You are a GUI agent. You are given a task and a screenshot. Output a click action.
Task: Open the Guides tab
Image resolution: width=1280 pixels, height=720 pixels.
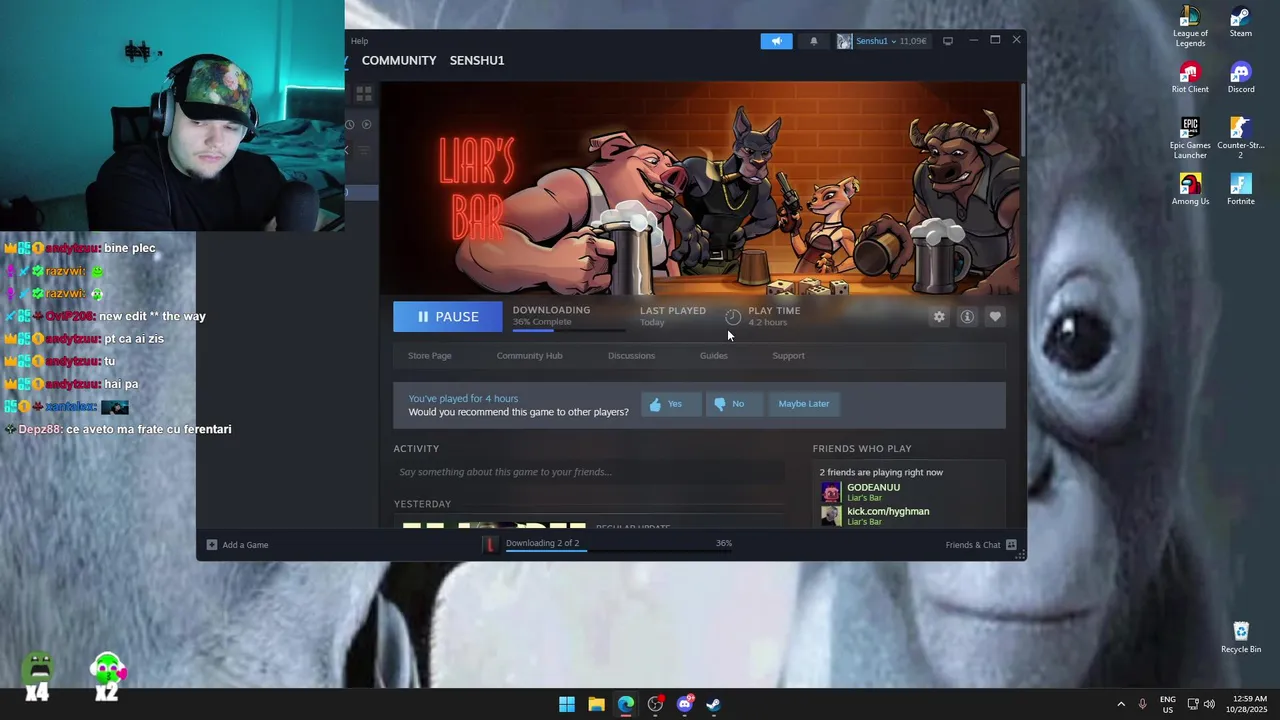click(714, 356)
